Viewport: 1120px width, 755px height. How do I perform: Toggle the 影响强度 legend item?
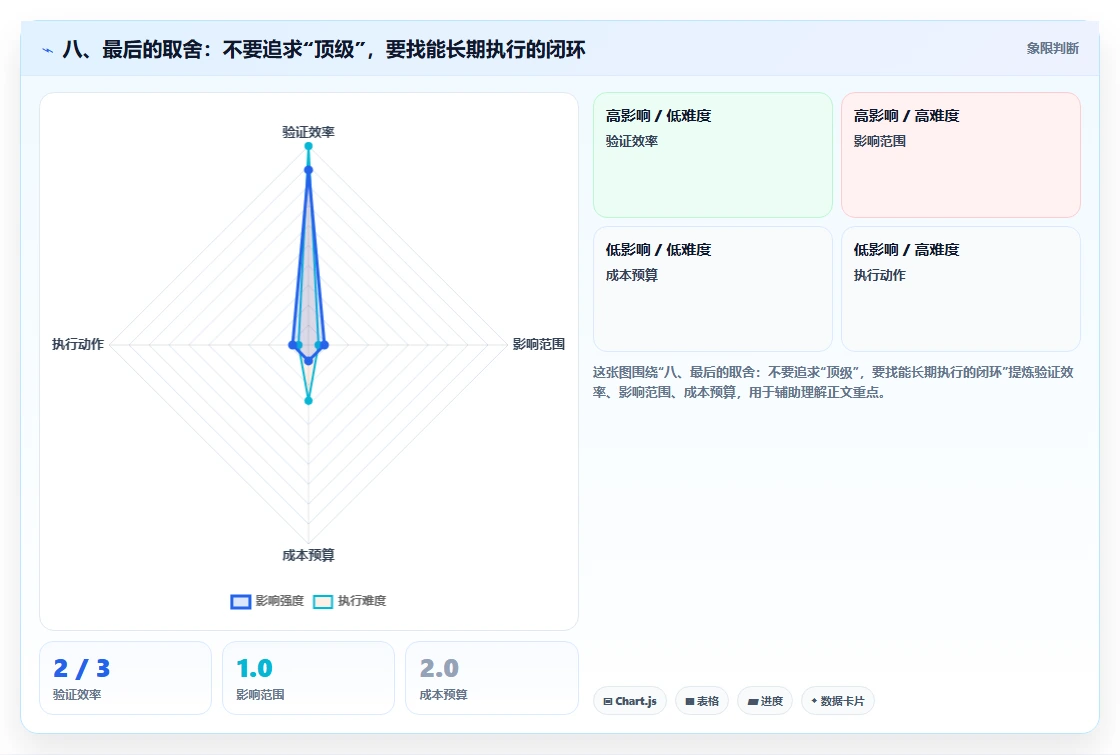click(267, 601)
